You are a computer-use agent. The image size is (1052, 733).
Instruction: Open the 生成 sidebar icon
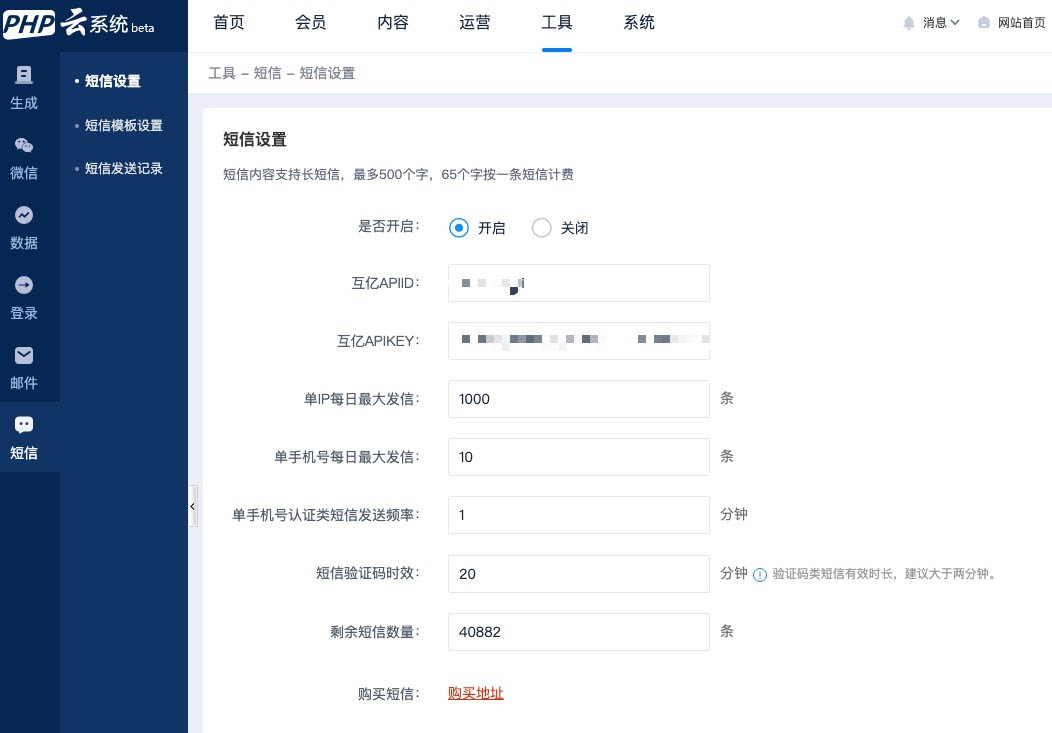click(x=24, y=88)
